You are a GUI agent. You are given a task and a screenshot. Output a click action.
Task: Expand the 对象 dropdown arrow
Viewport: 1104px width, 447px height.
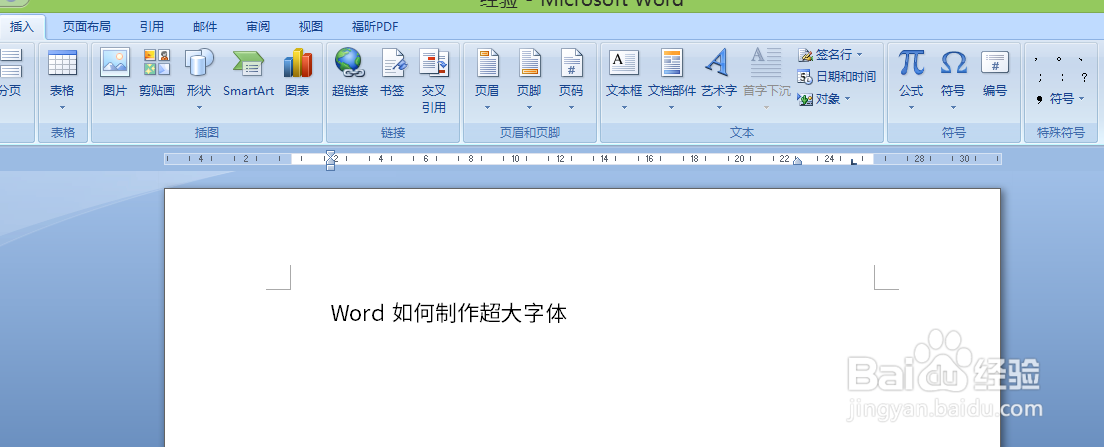coord(847,99)
